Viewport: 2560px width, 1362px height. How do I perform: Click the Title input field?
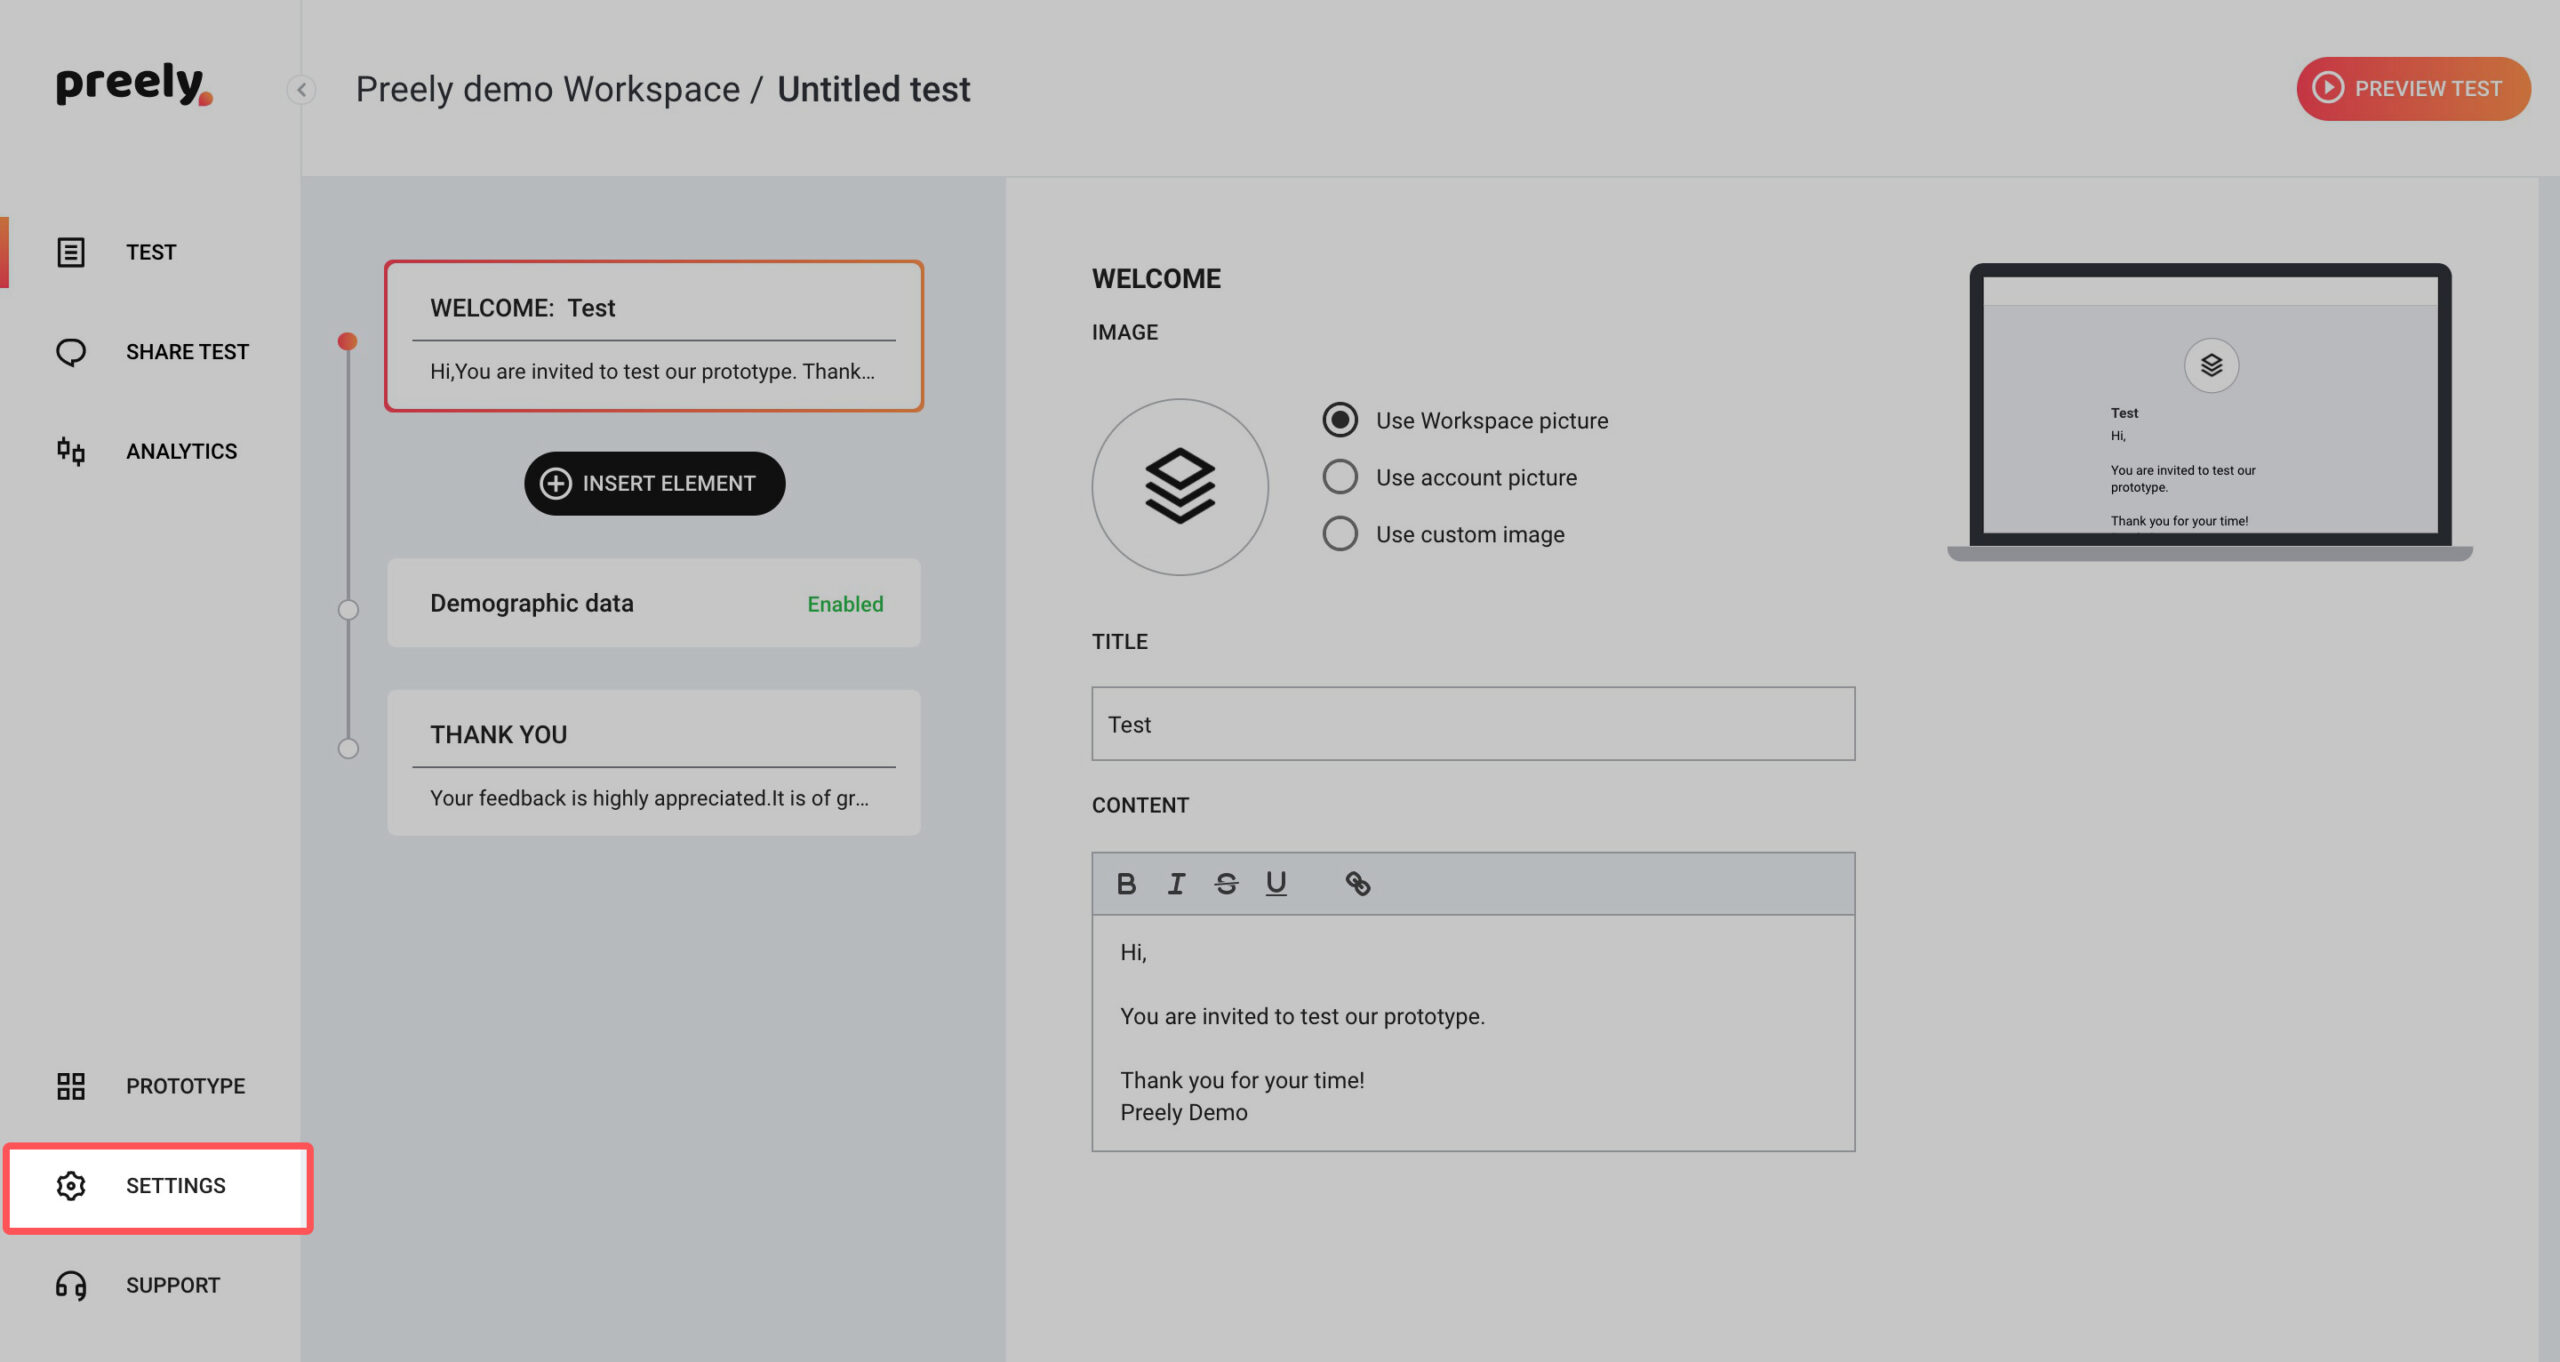[1473, 724]
